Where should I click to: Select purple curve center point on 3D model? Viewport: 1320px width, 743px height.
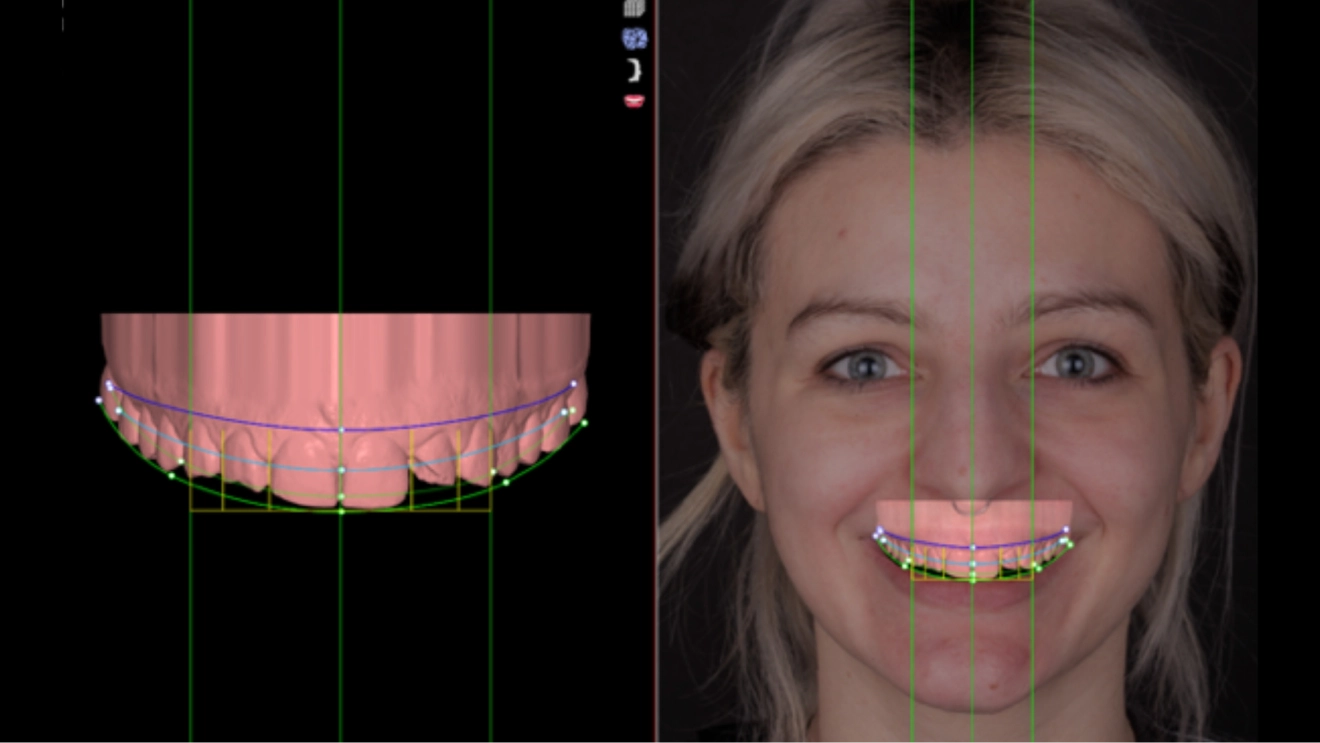point(341,430)
